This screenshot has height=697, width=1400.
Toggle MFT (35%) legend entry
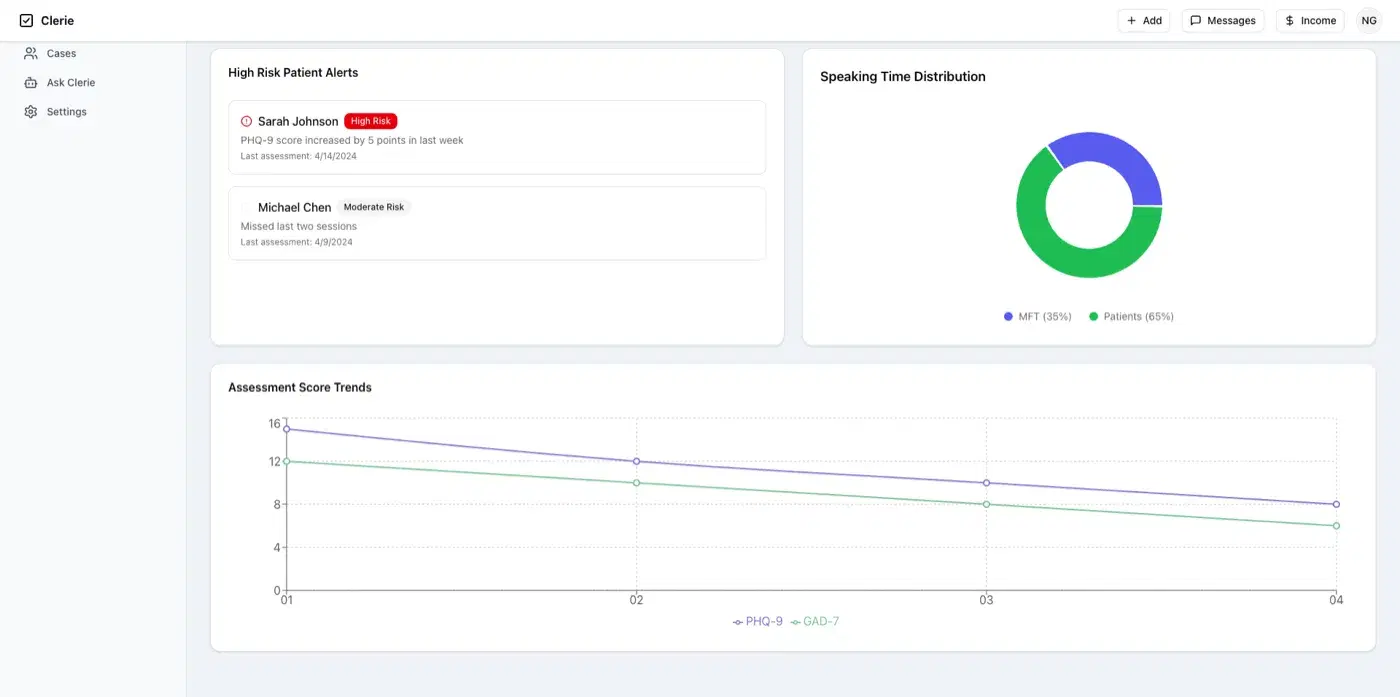coord(1038,316)
